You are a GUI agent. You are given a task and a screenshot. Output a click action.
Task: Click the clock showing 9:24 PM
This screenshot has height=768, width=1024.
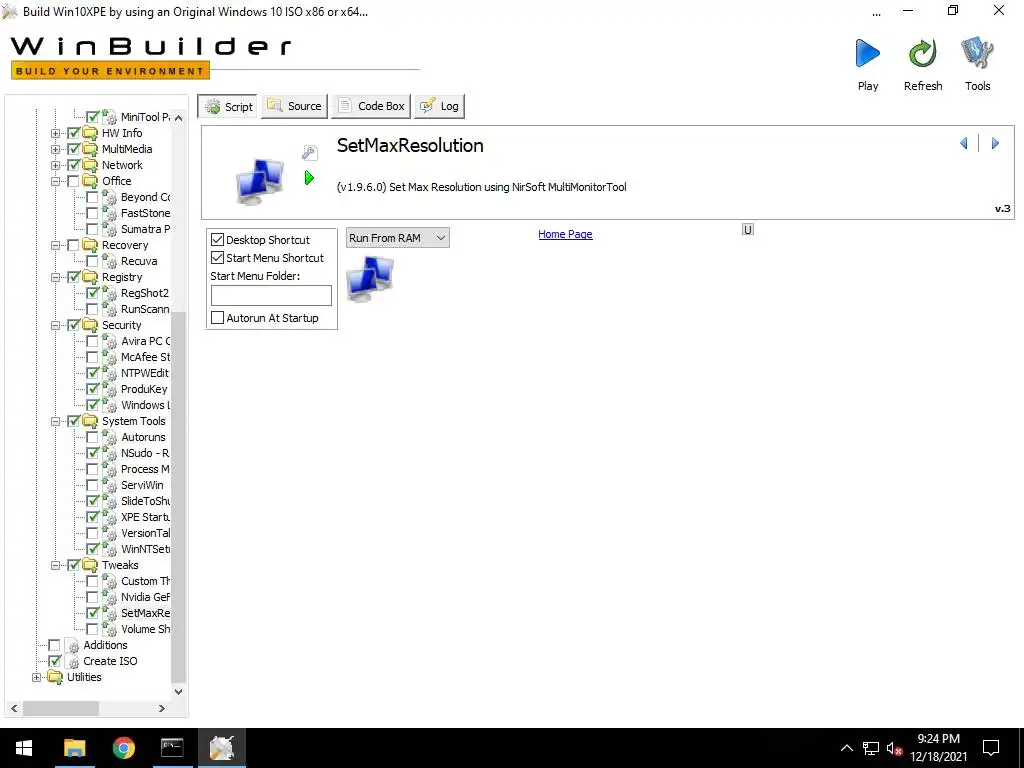point(938,739)
